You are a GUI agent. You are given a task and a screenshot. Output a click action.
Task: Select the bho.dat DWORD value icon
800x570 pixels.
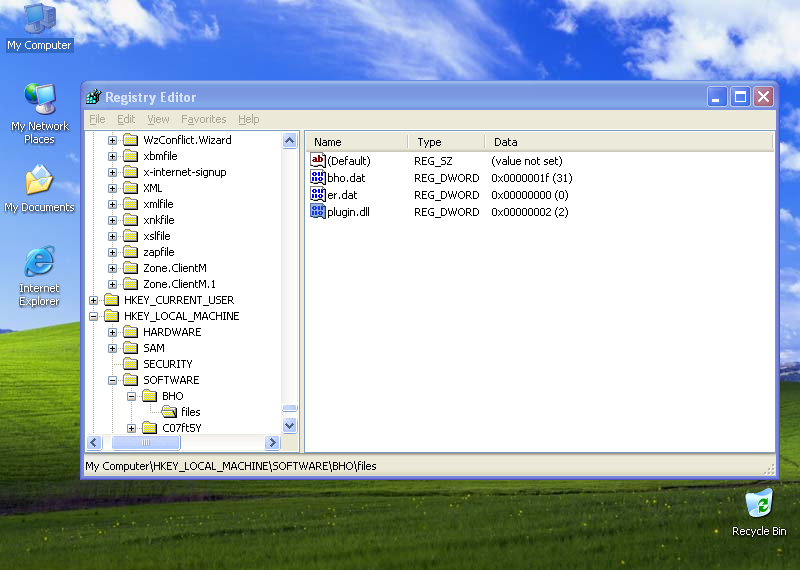[317, 178]
